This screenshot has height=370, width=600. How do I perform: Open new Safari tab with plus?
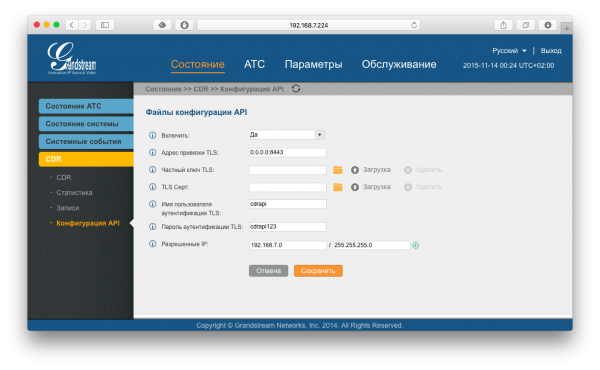pyautogui.click(x=567, y=28)
